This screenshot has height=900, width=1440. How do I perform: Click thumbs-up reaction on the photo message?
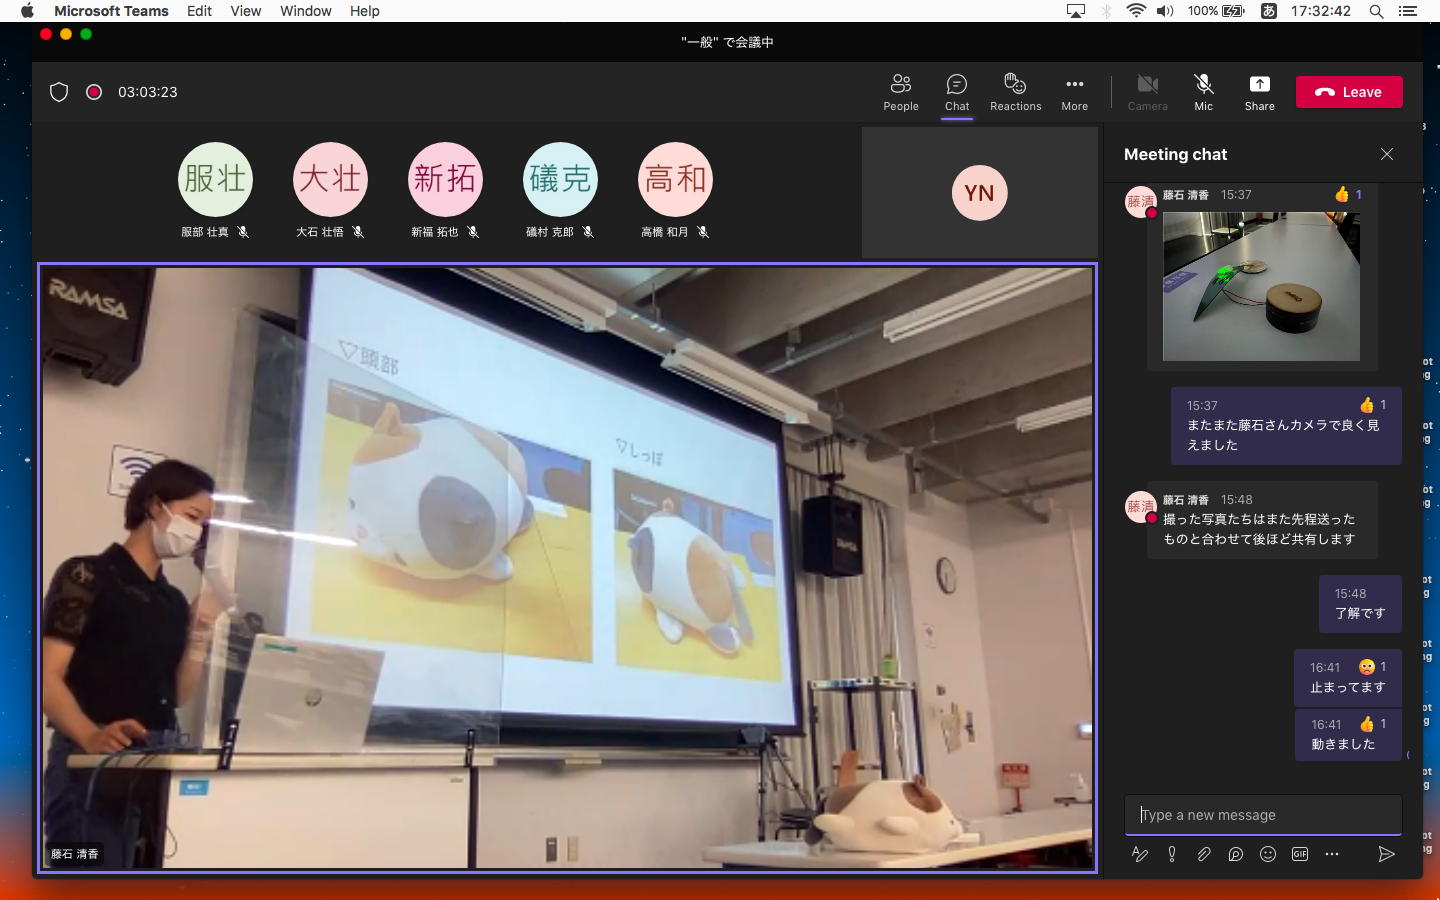(x=1348, y=195)
